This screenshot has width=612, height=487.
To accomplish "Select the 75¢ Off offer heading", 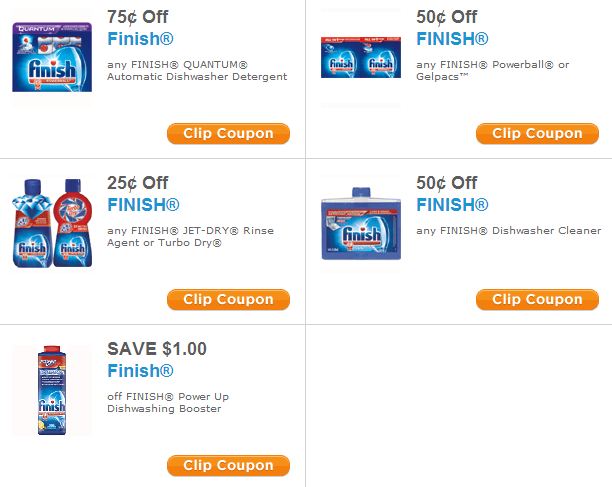I will pos(137,17).
